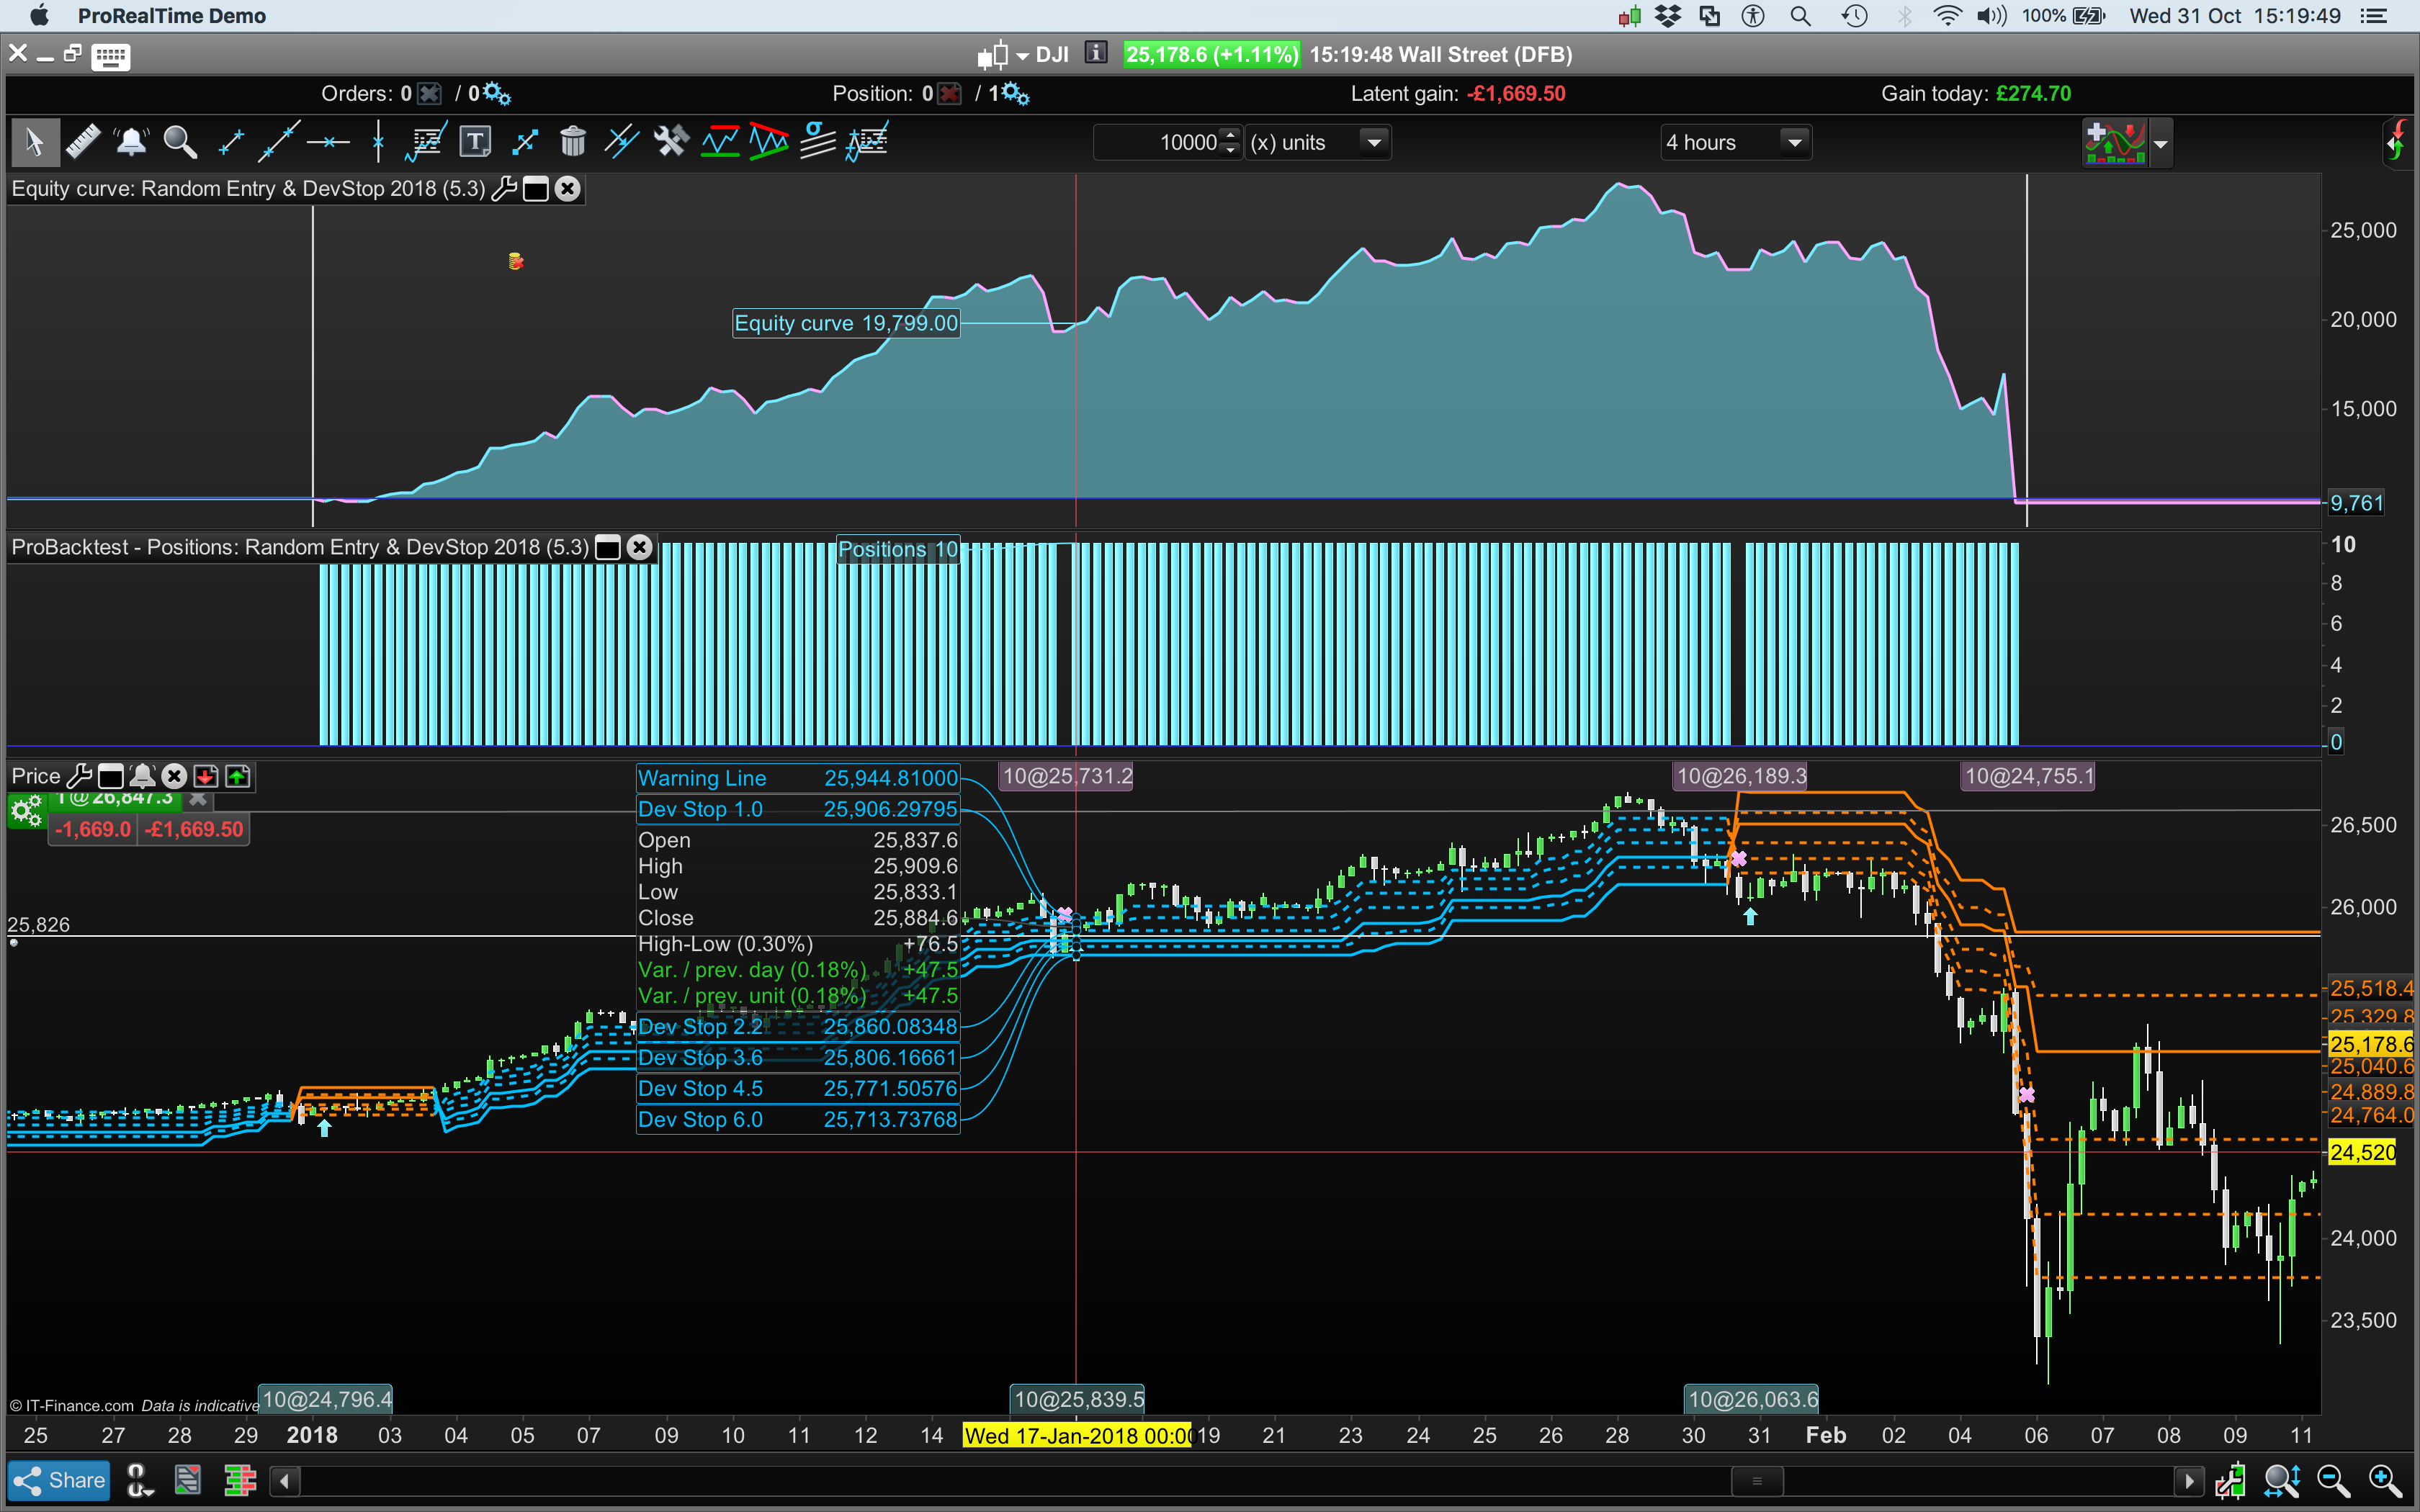This screenshot has height=1512, width=2420.
Task: Increase the 10000 units with the stepper arrow
Action: [x=1230, y=136]
